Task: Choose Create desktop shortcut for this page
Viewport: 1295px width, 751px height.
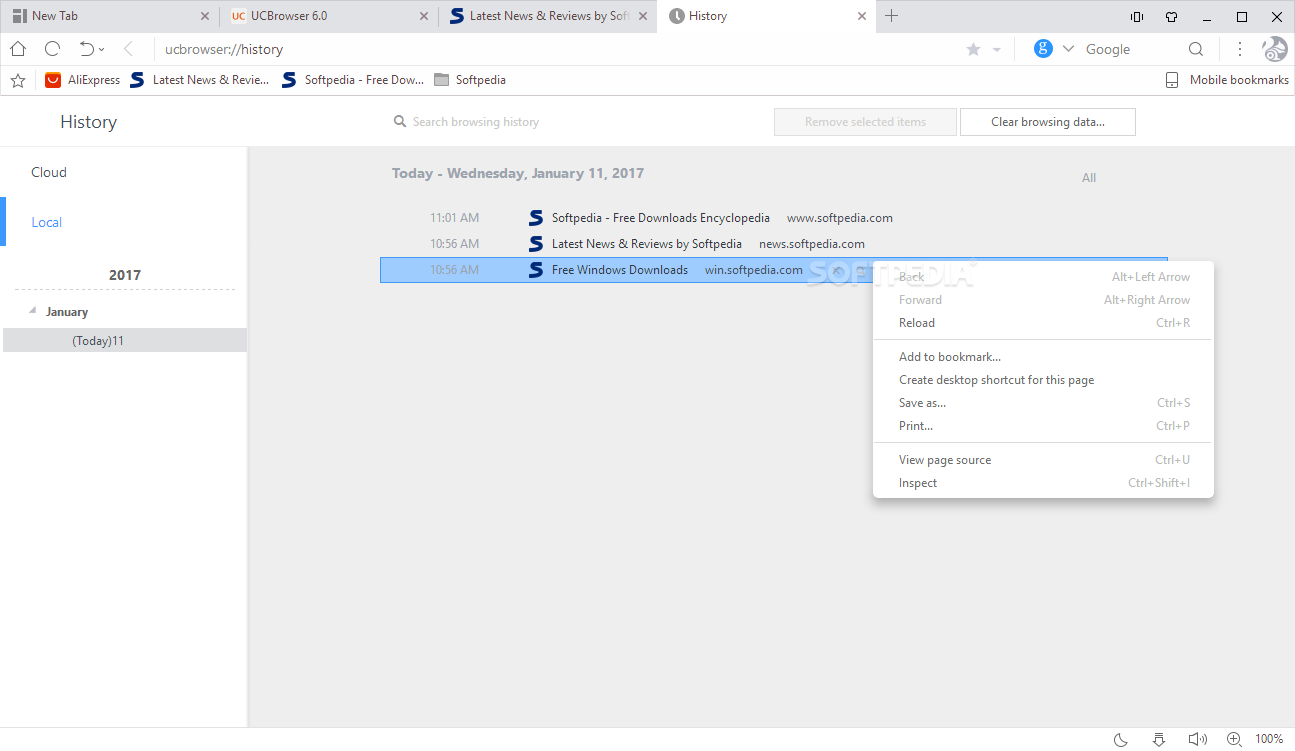Action: click(x=1043, y=379)
